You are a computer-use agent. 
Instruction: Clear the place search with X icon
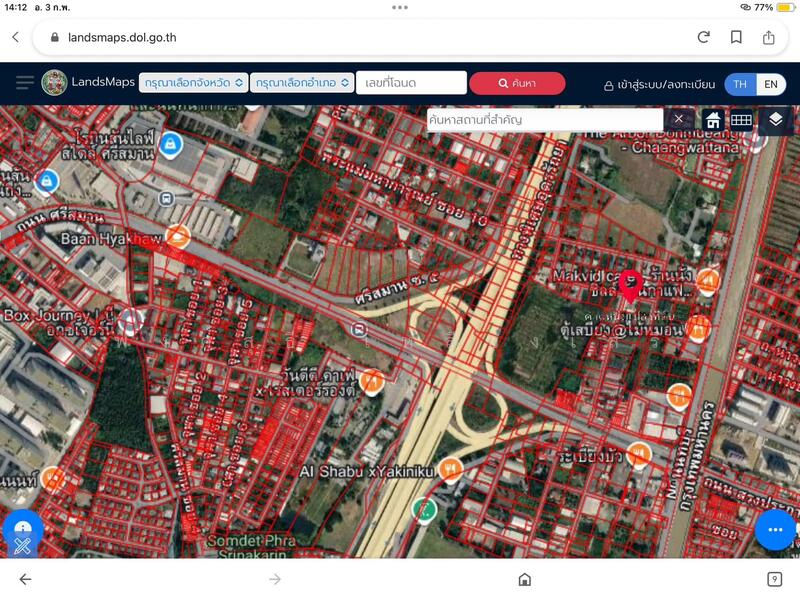tap(679, 119)
